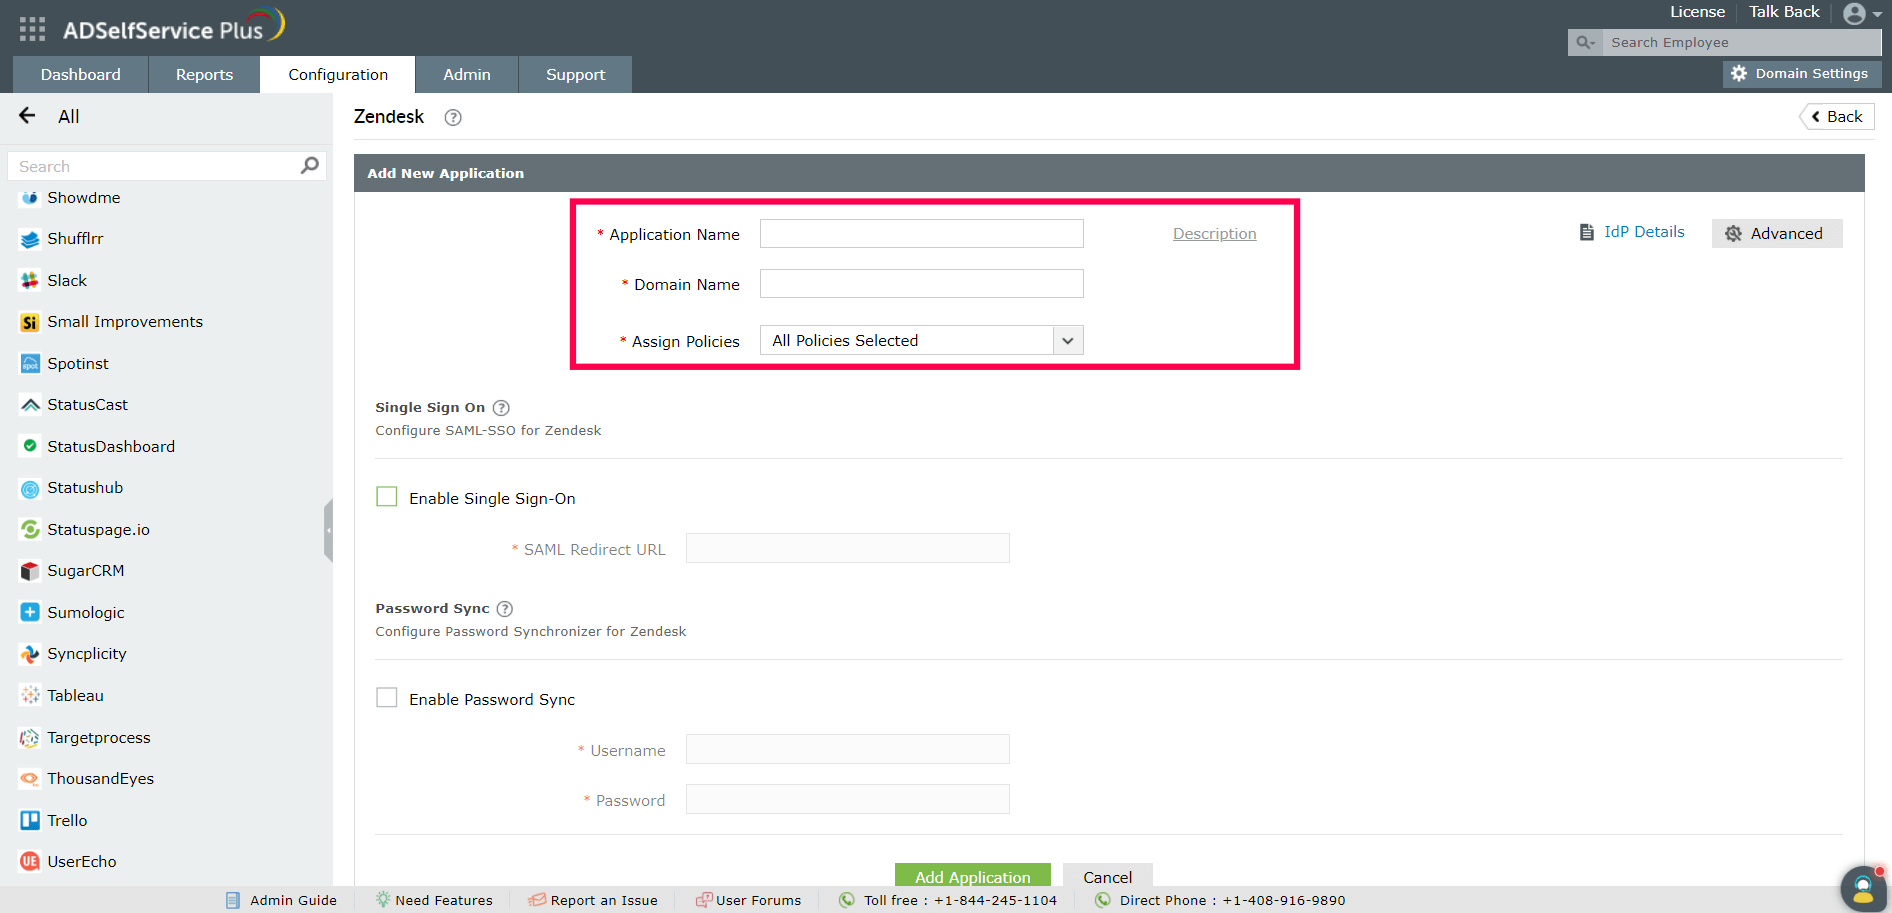The image size is (1892, 913).
Task: Click the Toll free phone number text
Action: (960, 900)
